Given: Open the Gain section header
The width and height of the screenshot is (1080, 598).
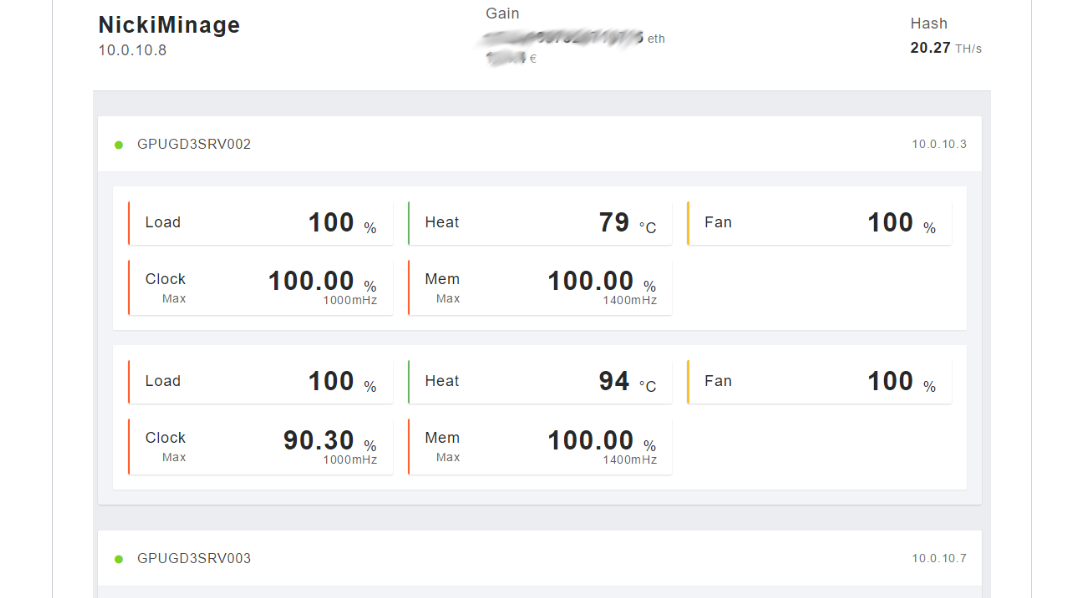Looking at the screenshot, I should tap(502, 13).
